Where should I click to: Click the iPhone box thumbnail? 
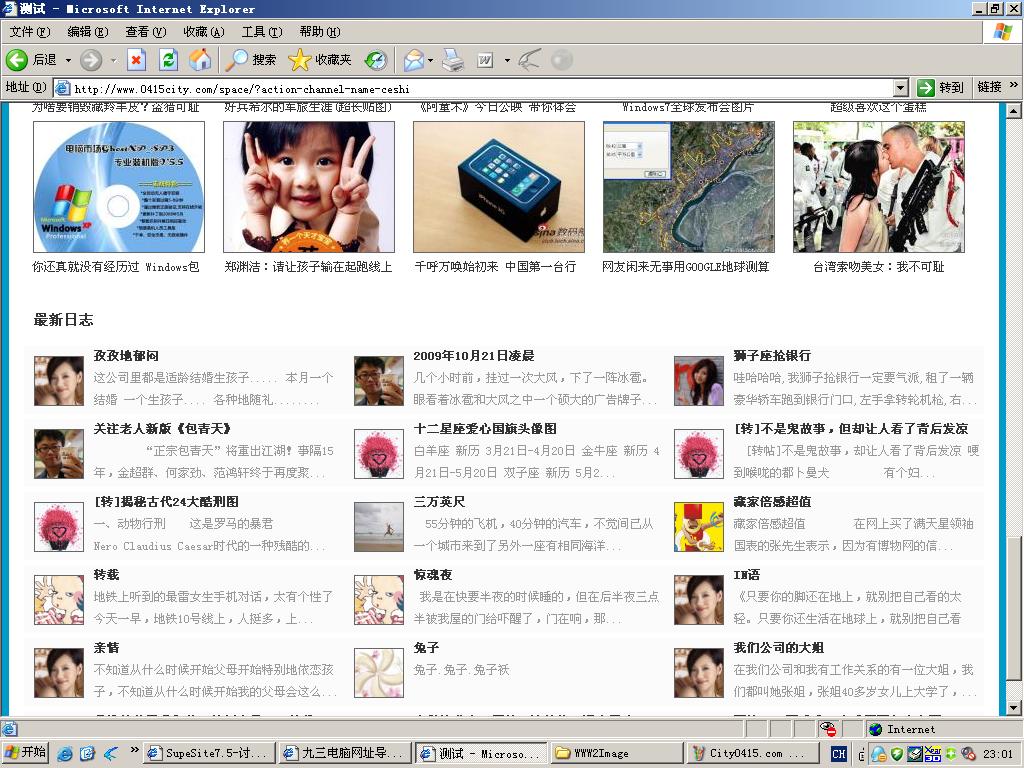point(499,187)
